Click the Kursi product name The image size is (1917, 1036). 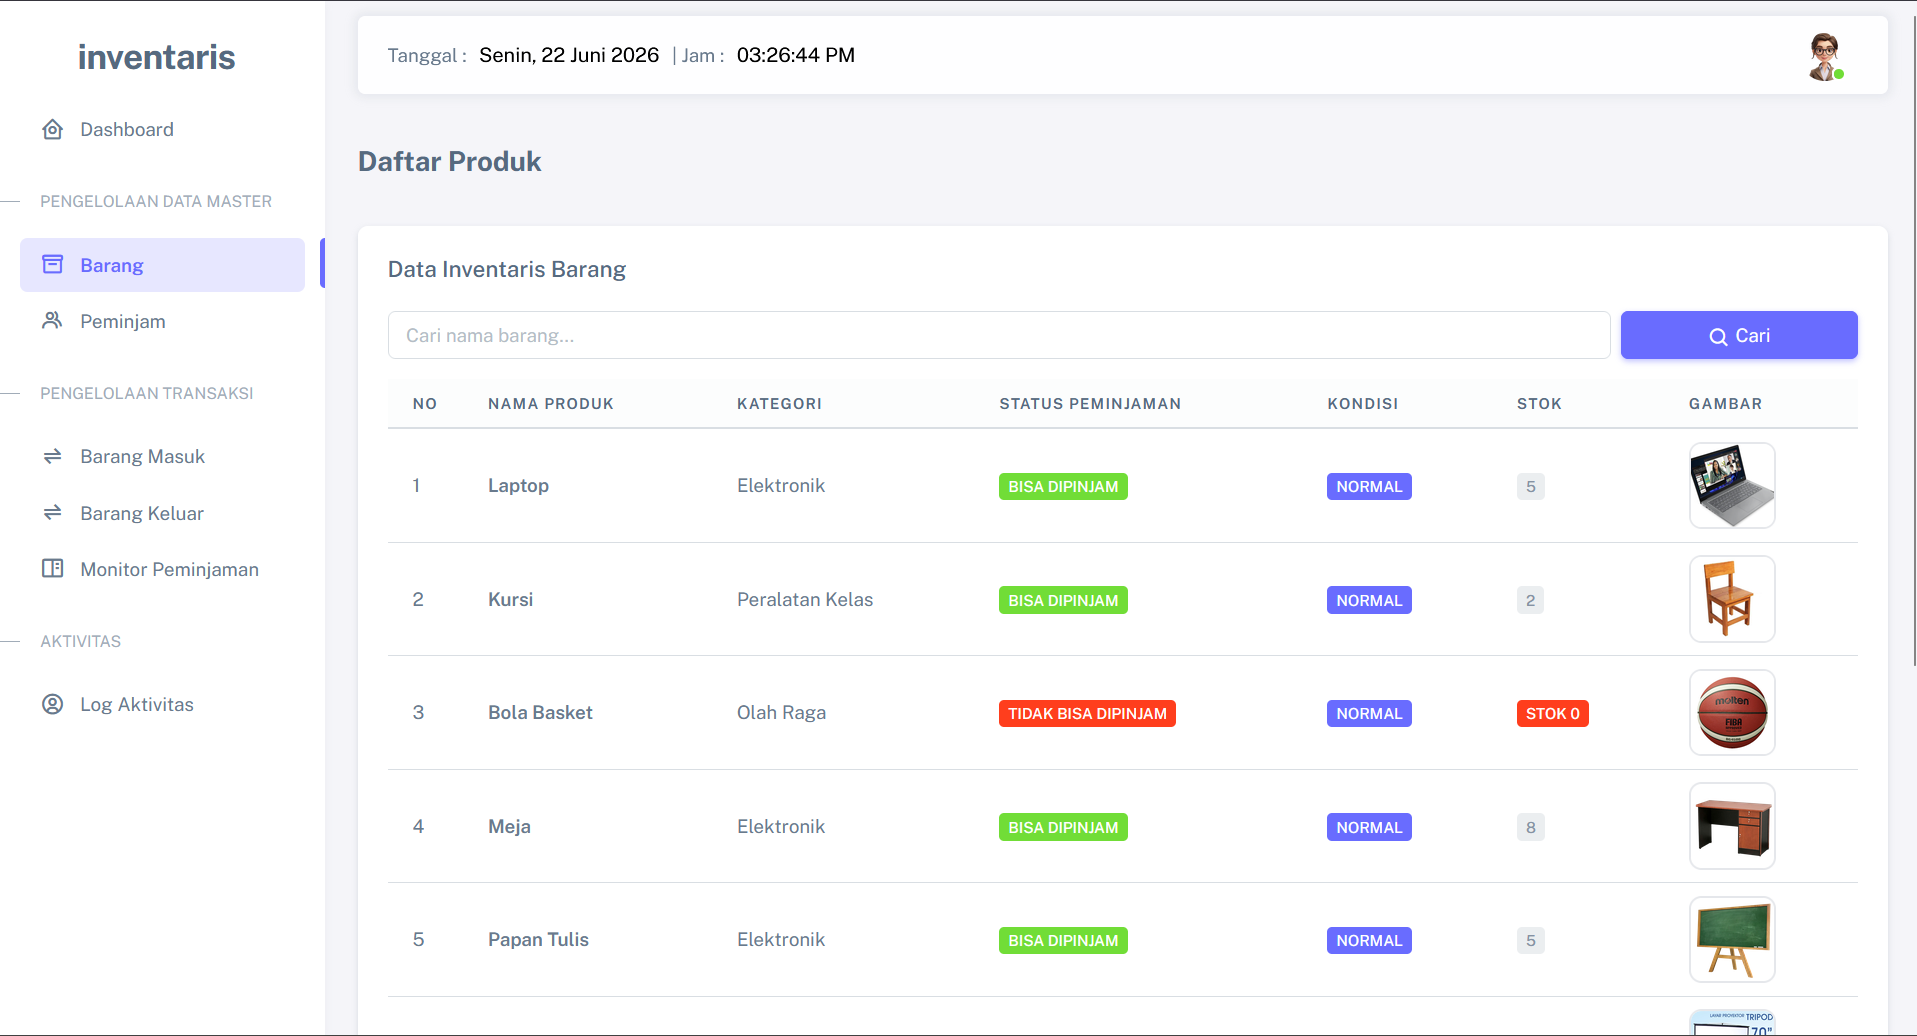[x=510, y=599]
